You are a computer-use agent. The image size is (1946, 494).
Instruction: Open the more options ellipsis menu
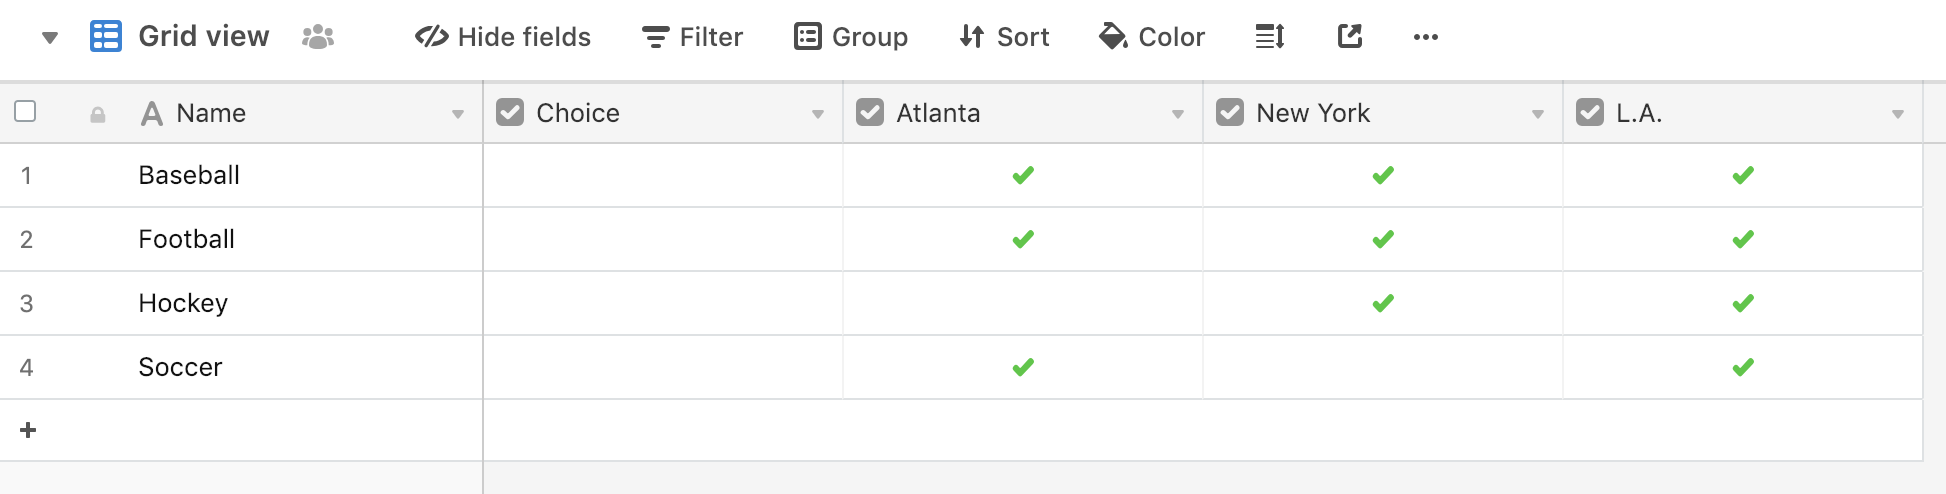(x=1425, y=37)
